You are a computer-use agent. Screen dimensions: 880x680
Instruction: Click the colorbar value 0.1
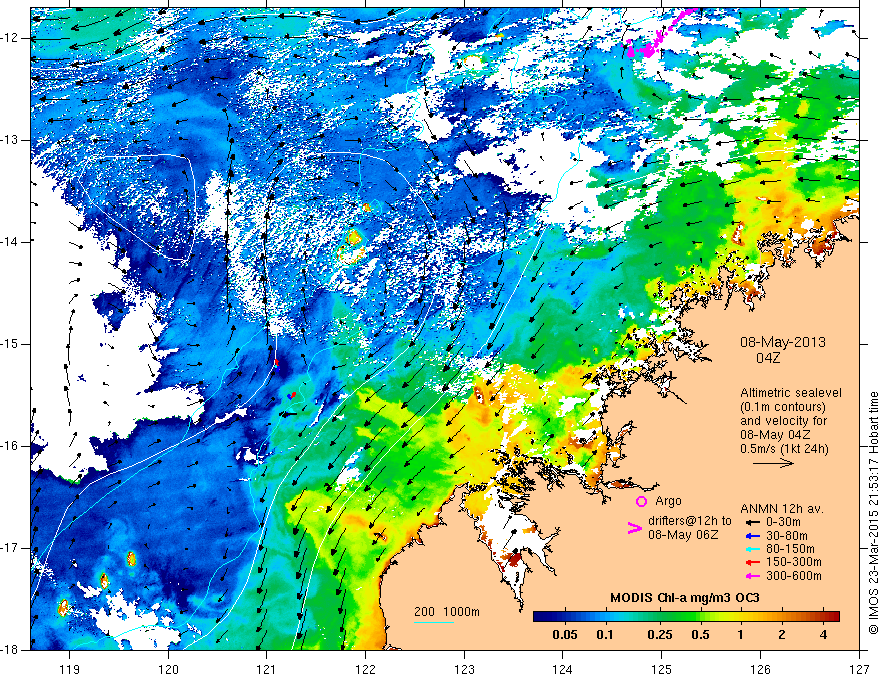pos(604,635)
